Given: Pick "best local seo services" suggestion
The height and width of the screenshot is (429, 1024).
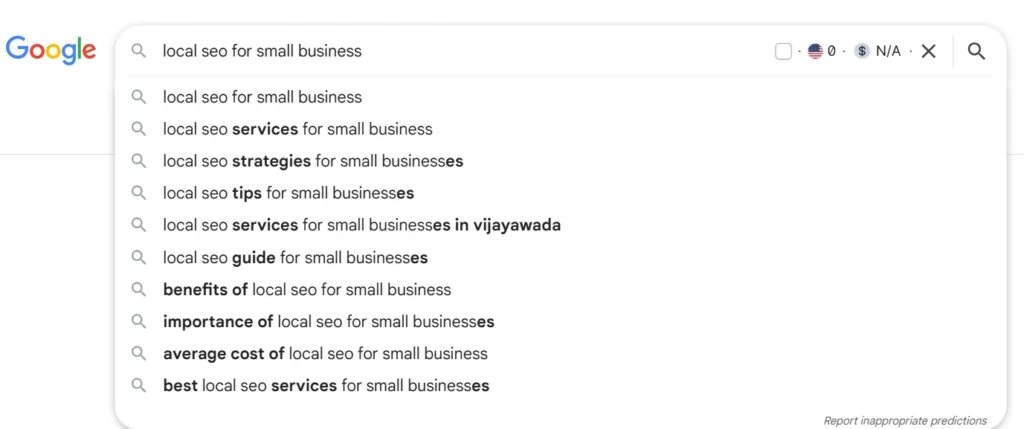Looking at the screenshot, I should point(325,385).
